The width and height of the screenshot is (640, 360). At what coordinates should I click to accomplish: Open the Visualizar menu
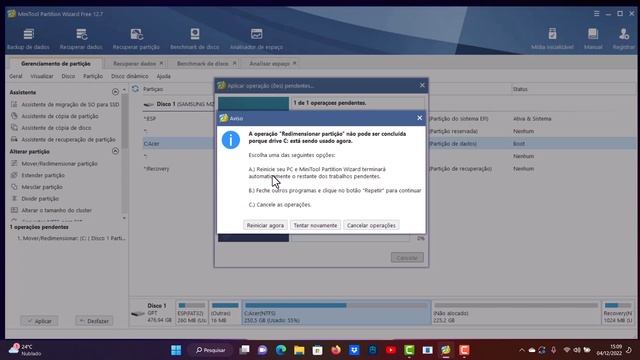[42, 76]
